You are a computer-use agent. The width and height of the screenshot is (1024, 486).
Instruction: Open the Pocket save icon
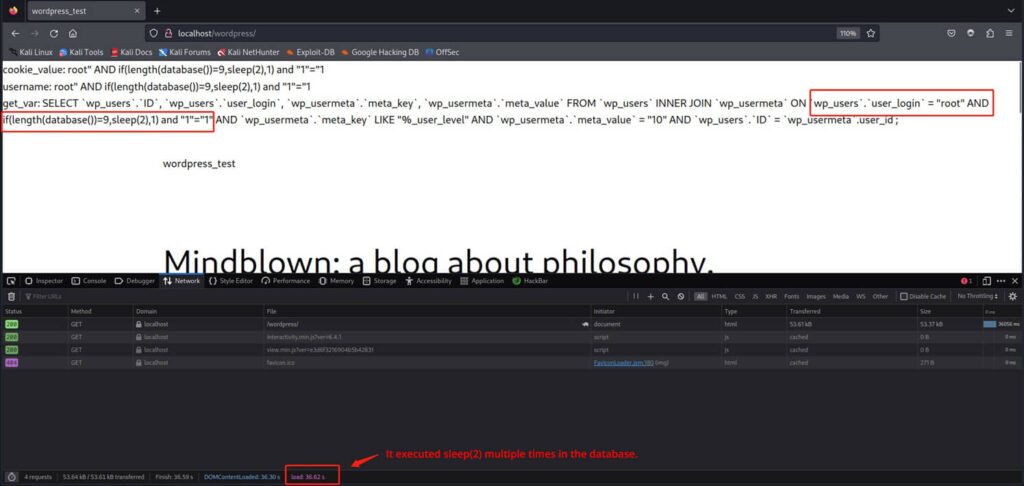952,33
